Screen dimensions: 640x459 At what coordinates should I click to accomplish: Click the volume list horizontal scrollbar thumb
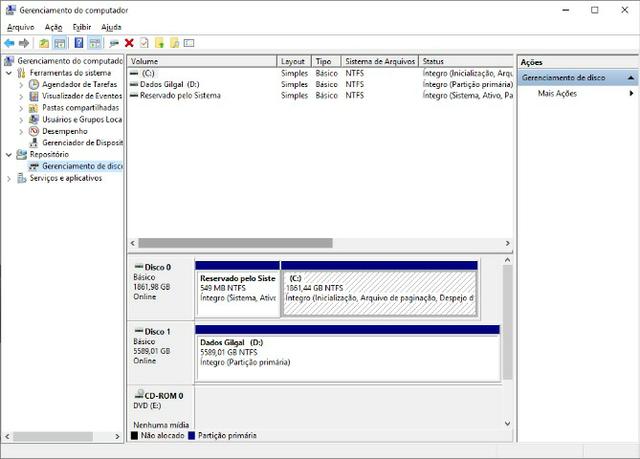(x=236, y=243)
